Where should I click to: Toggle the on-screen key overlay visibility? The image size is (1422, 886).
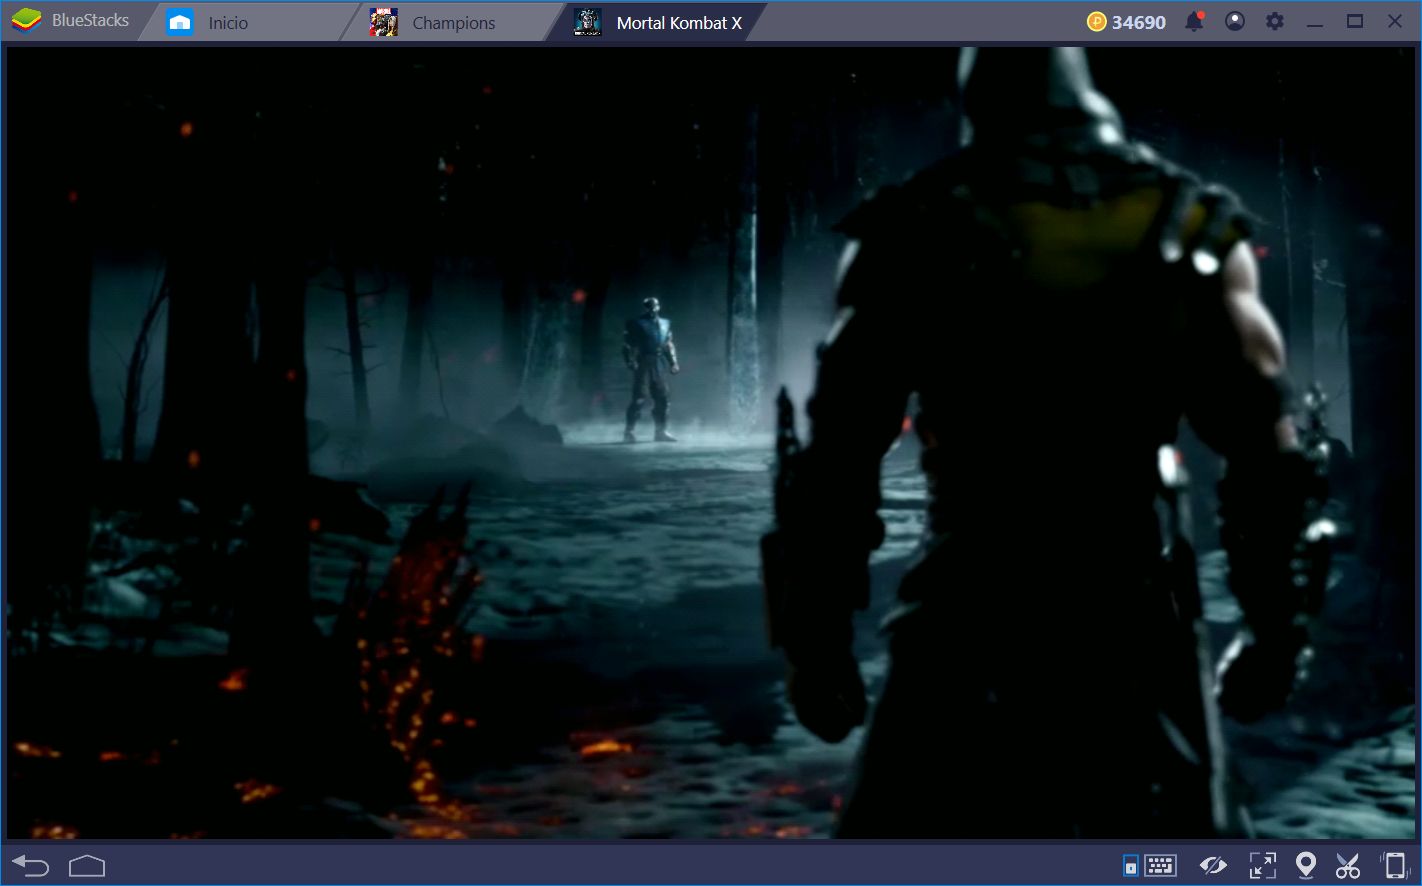1213,865
